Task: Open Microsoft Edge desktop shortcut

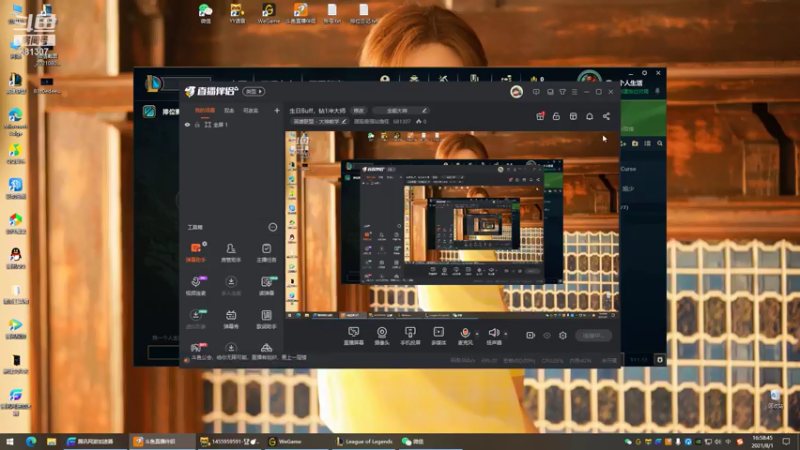Action: coord(16,121)
